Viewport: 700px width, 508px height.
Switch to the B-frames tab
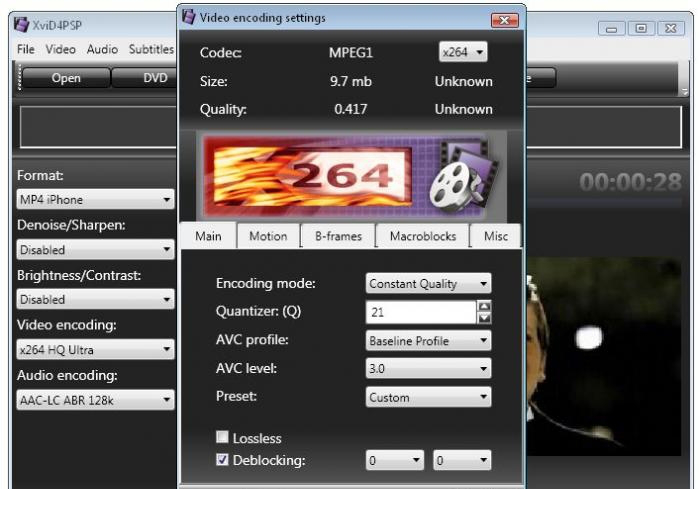(338, 236)
